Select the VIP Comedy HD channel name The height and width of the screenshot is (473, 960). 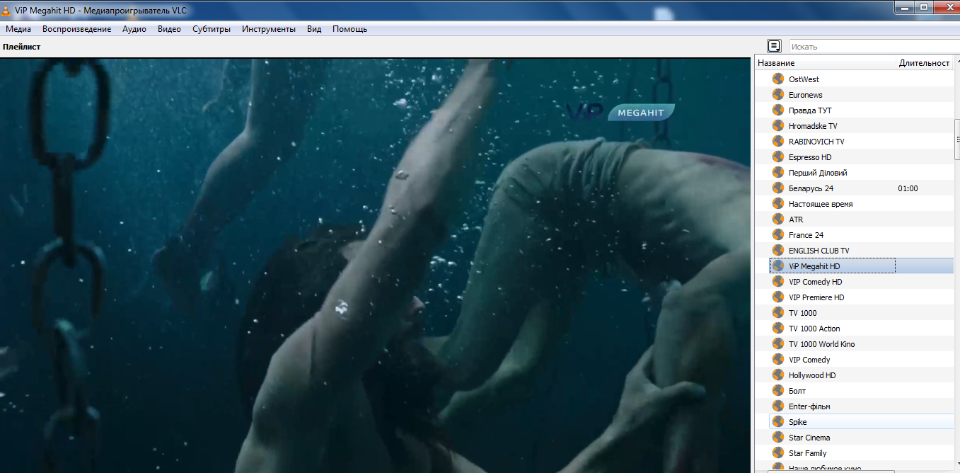pos(815,281)
